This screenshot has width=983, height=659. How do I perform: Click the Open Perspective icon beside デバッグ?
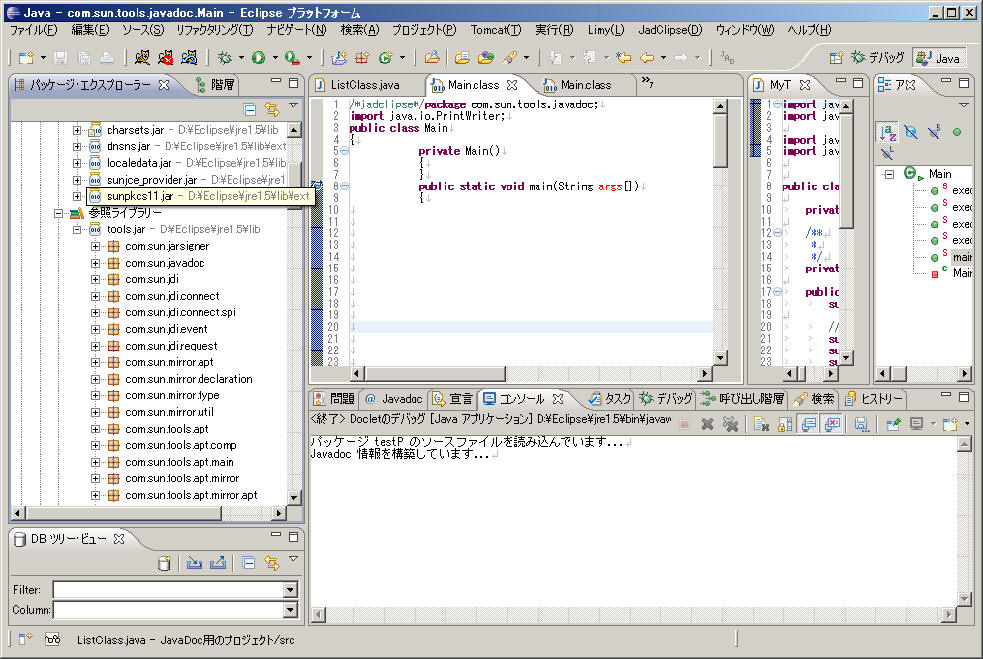(x=836, y=58)
